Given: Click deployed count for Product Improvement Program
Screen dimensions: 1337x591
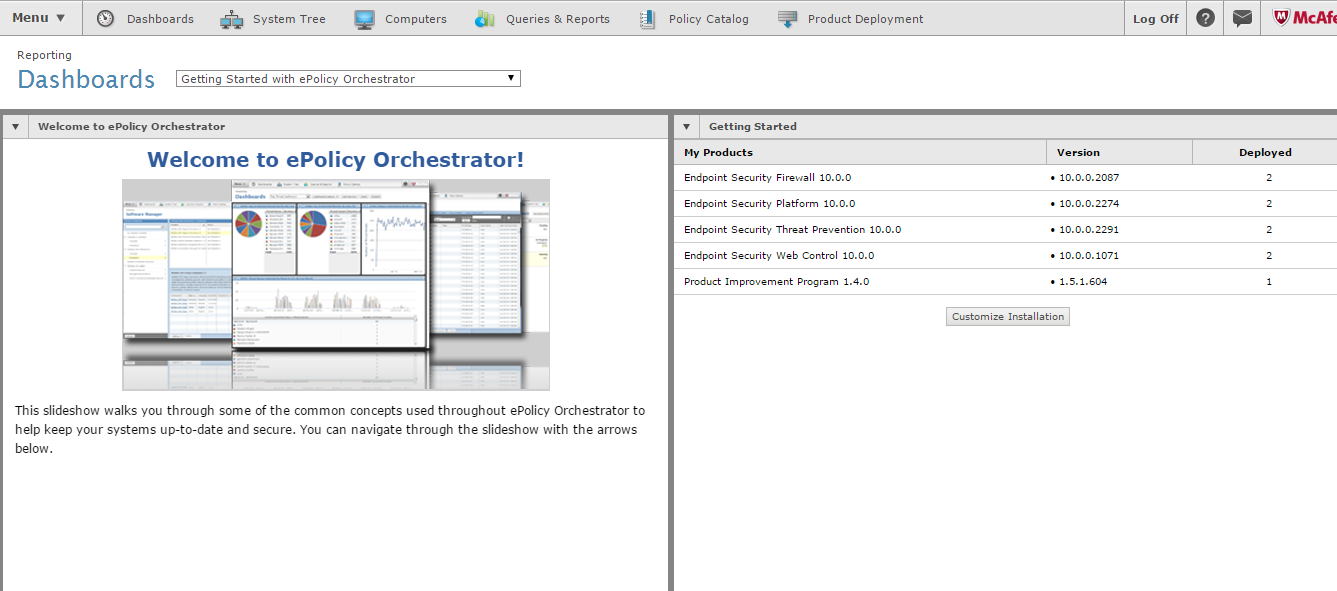Looking at the screenshot, I should pyautogui.click(x=1269, y=282).
